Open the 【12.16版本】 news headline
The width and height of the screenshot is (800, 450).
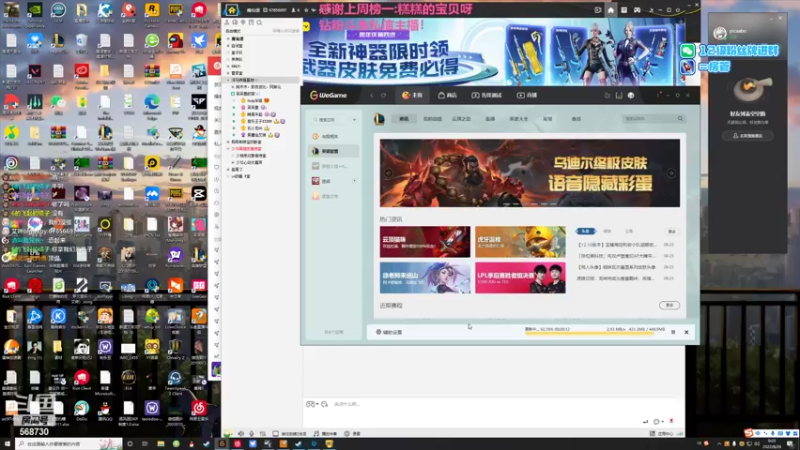[x=616, y=245]
